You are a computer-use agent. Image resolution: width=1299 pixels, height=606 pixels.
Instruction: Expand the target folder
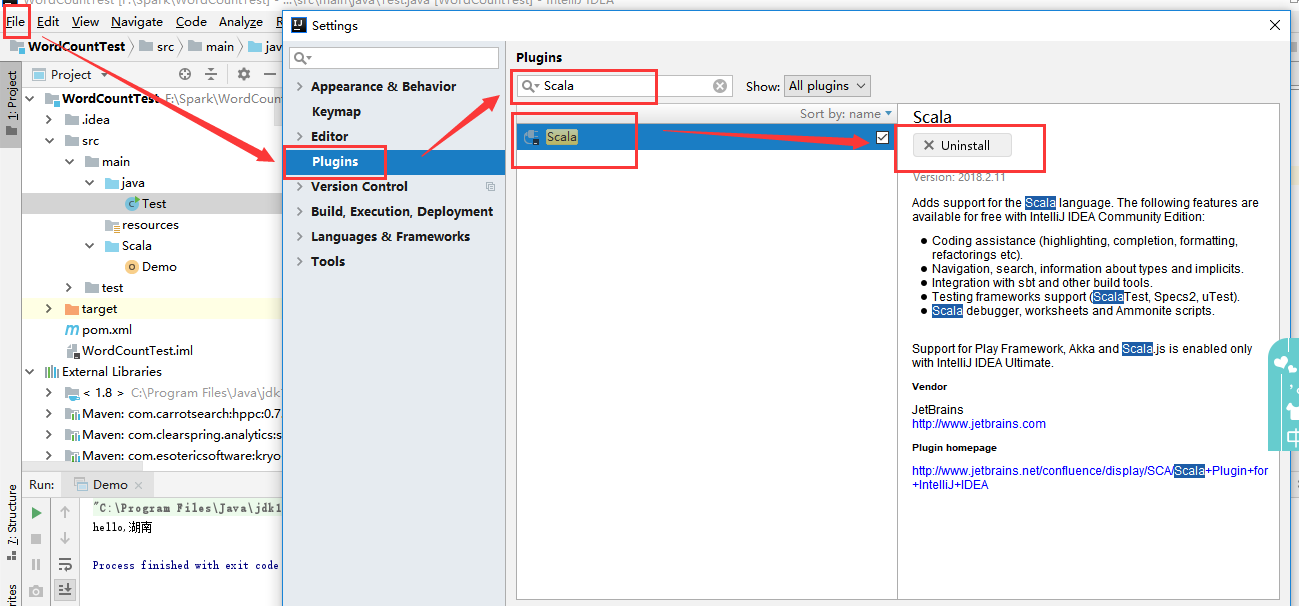[49, 309]
